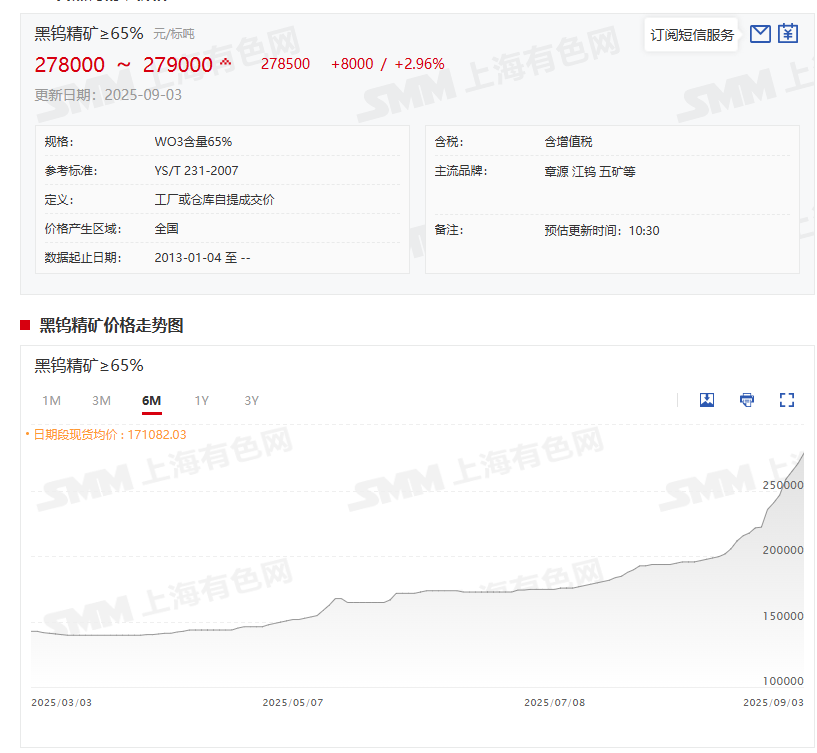The image size is (817, 753).
Task: Click the 订阅短信服务 button
Action: pyautogui.click(x=692, y=35)
